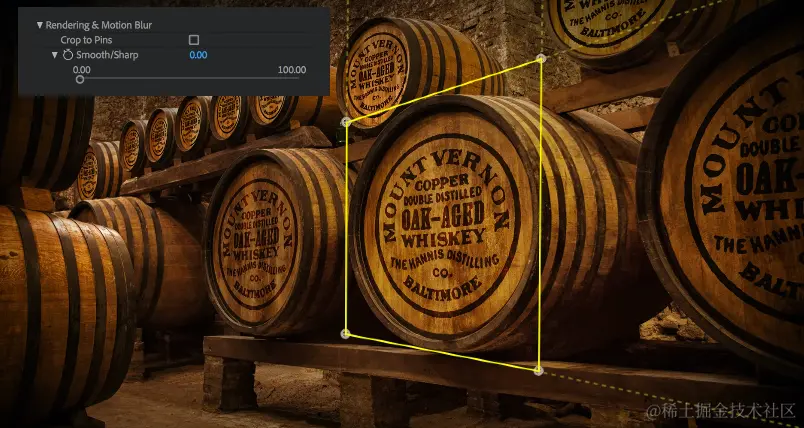Click the Rendering & Motion Blur label
This screenshot has height=428, width=804.
pos(99,25)
